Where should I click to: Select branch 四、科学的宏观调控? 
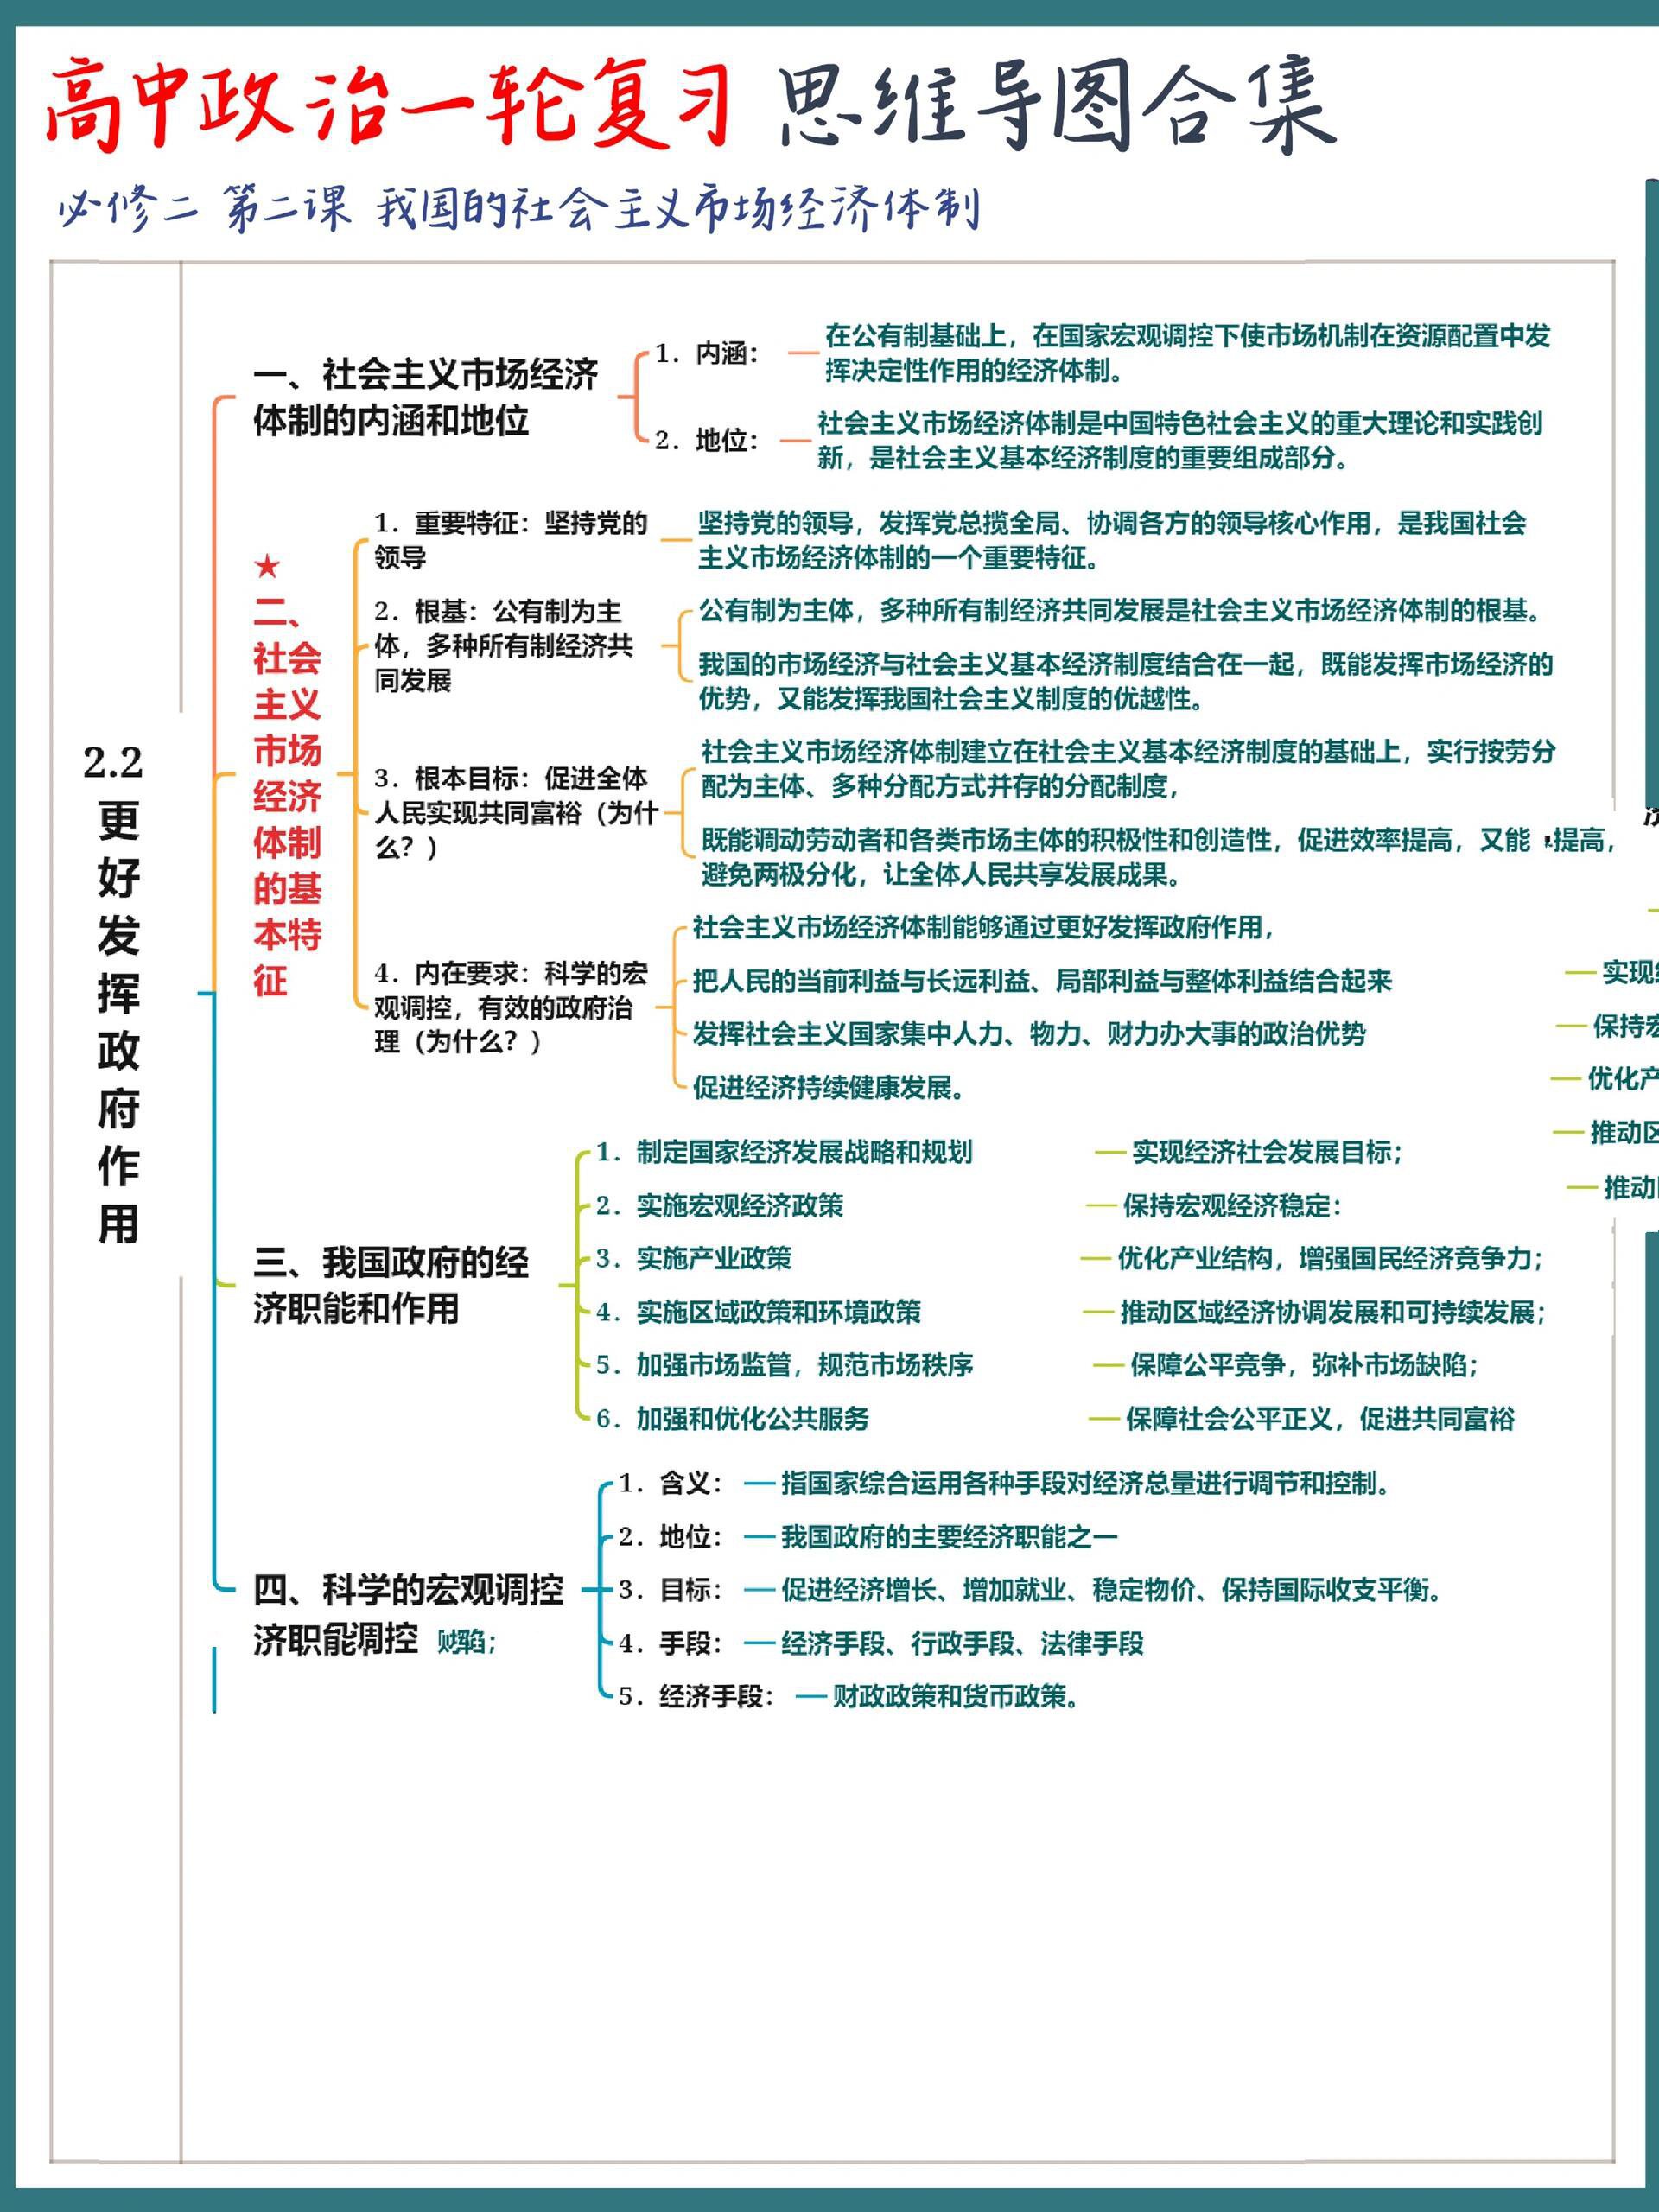408,1590
